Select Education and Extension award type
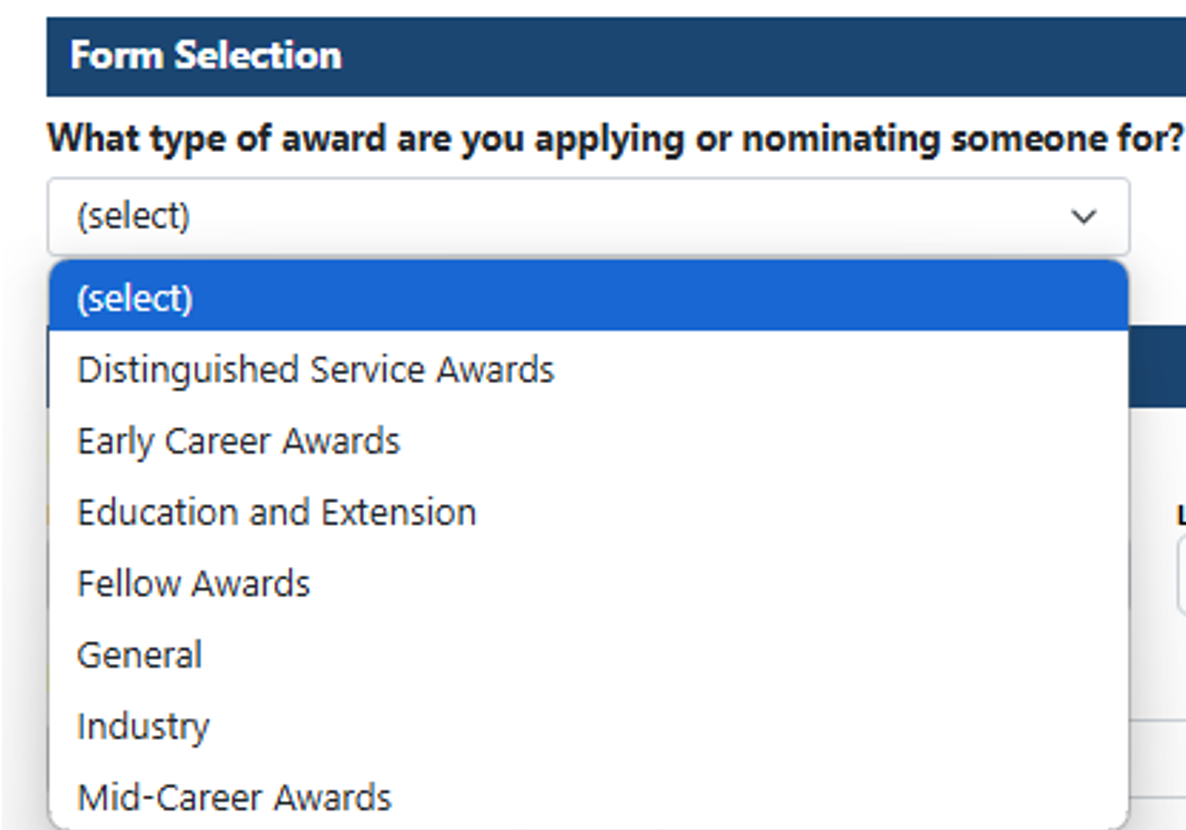Image resolution: width=1186 pixels, height=830 pixels. click(277, 511)
